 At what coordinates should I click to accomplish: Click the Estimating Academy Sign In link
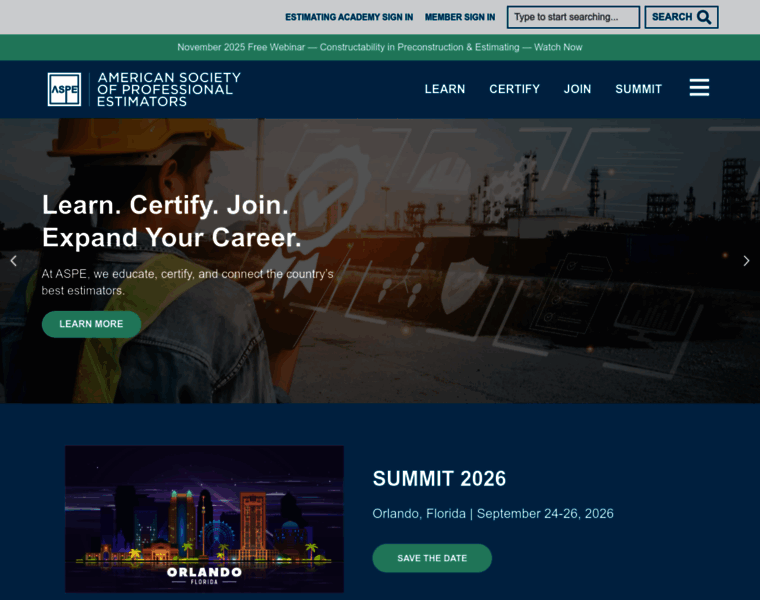[x=349, y=17]
